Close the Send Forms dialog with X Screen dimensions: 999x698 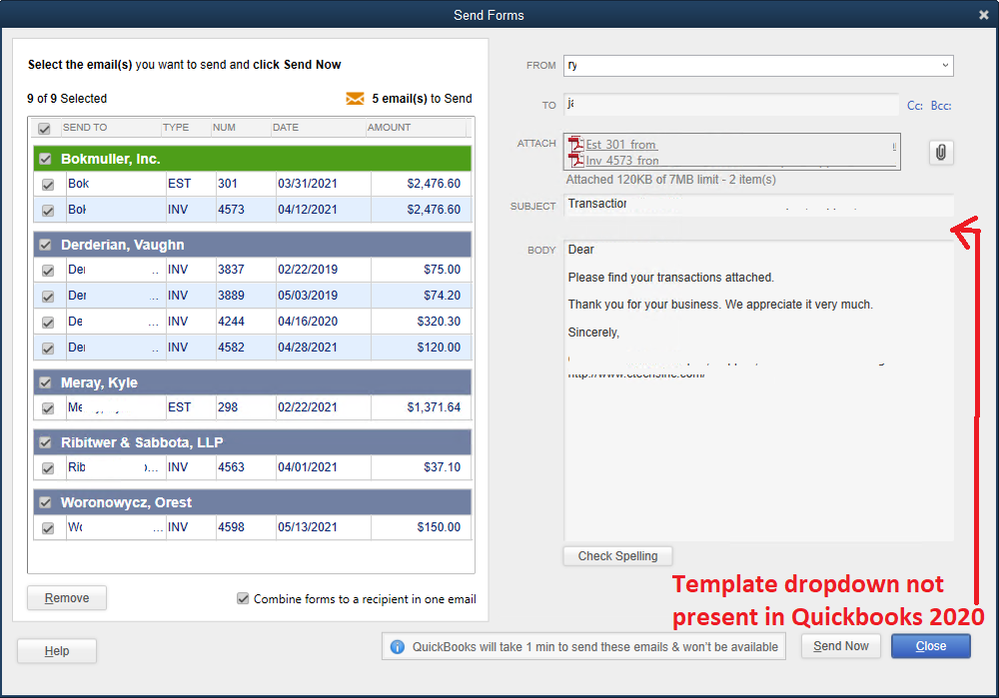pos(984,15)
